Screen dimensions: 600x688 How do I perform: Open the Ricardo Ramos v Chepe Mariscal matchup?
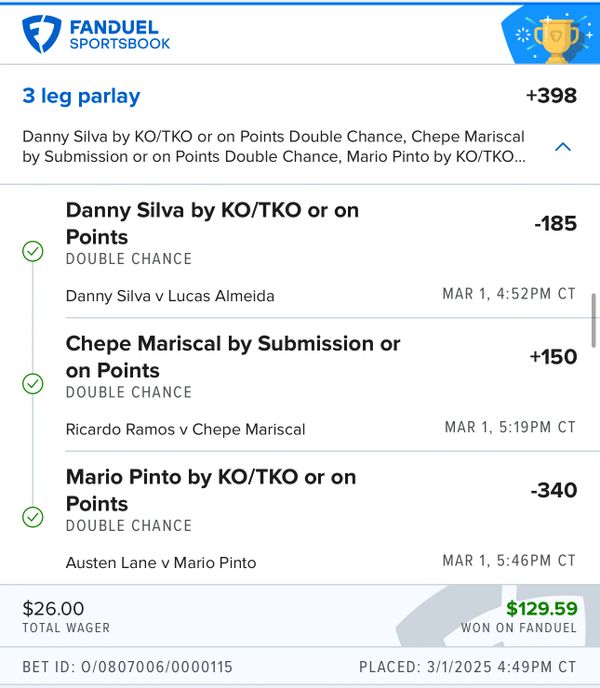[186, 429]
